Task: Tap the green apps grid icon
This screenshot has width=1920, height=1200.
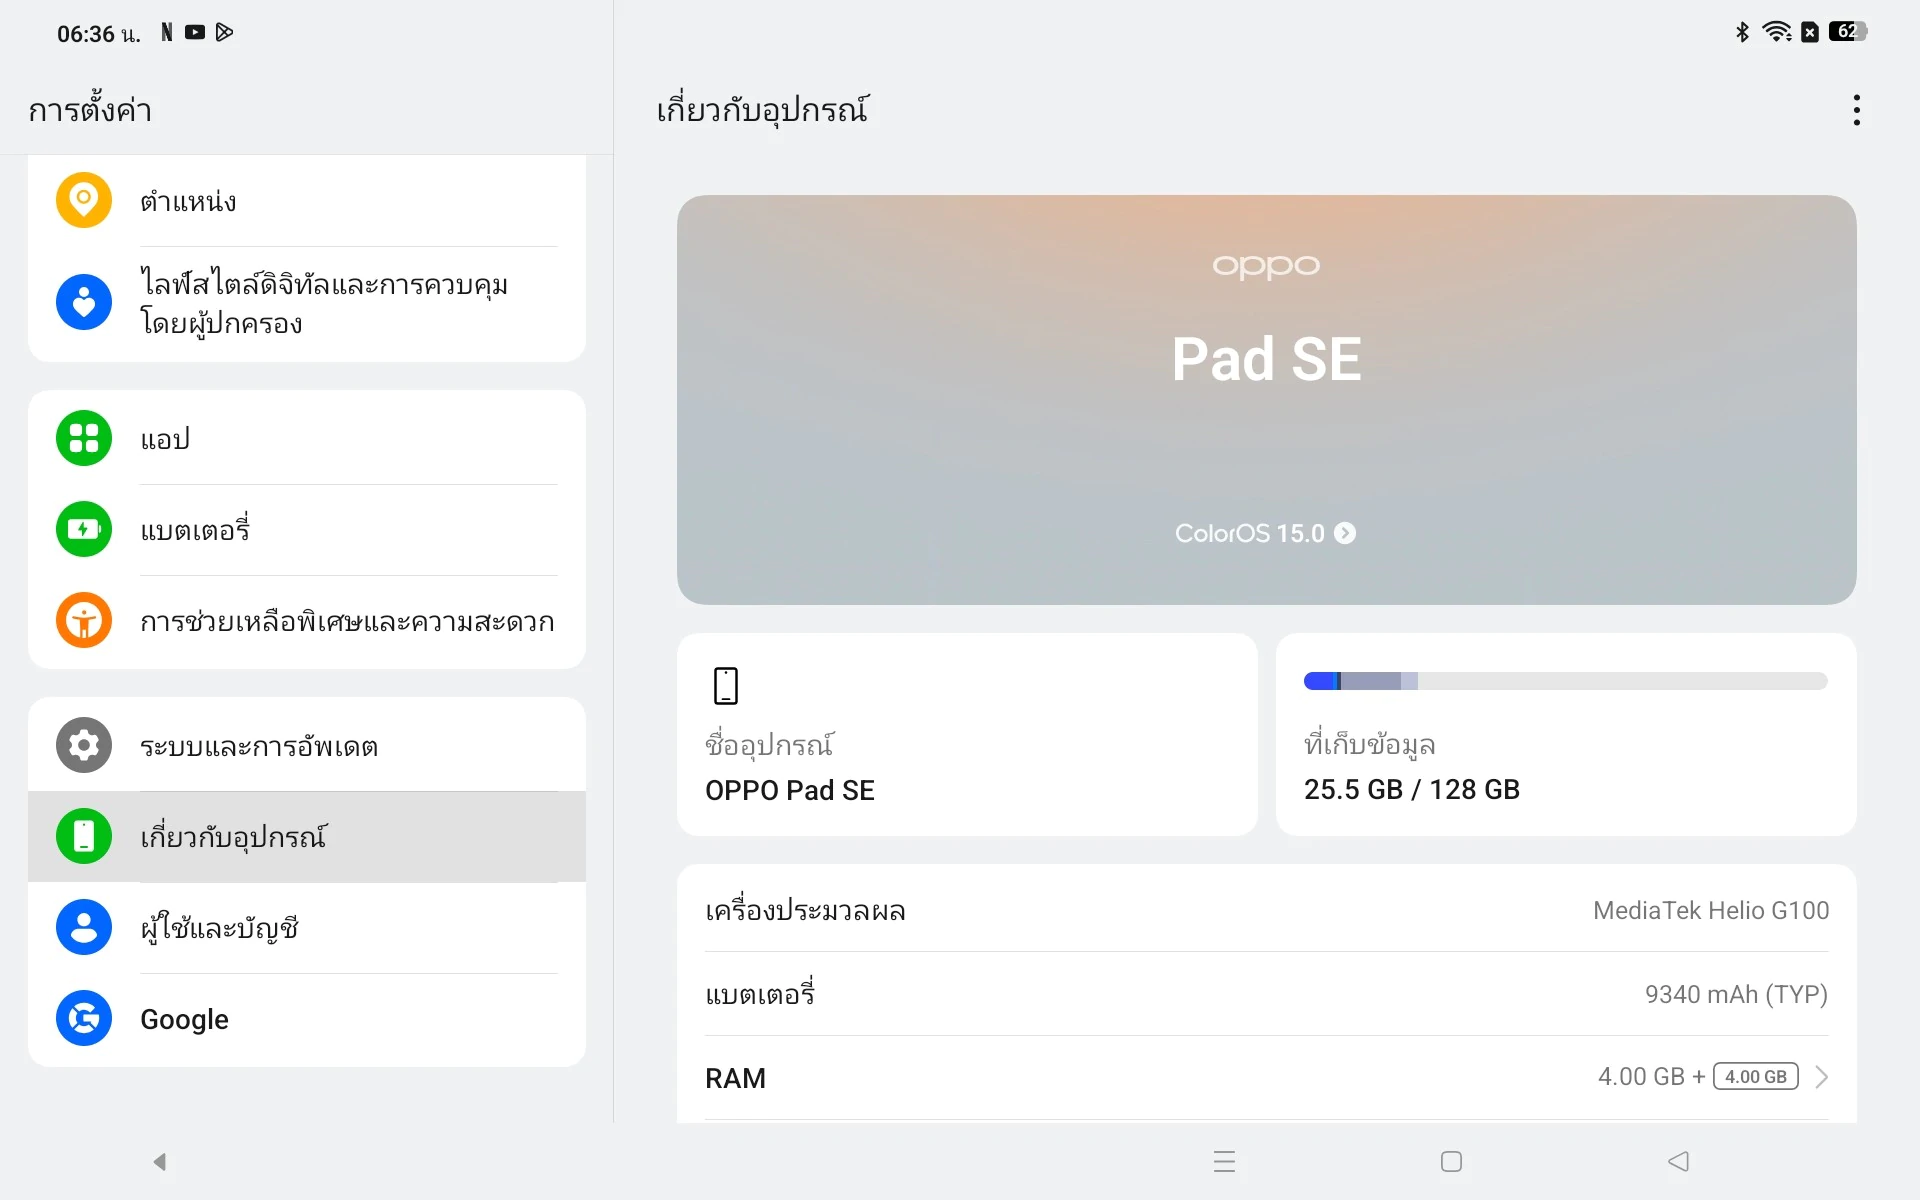Action: (x=84, y=438)
